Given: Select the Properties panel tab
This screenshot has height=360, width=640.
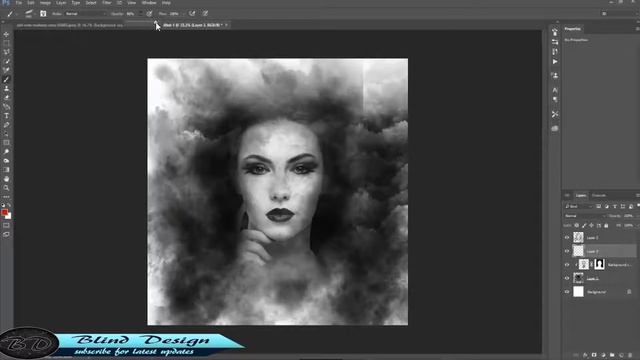Looking at the screenshot, I should tap(572, 29).
